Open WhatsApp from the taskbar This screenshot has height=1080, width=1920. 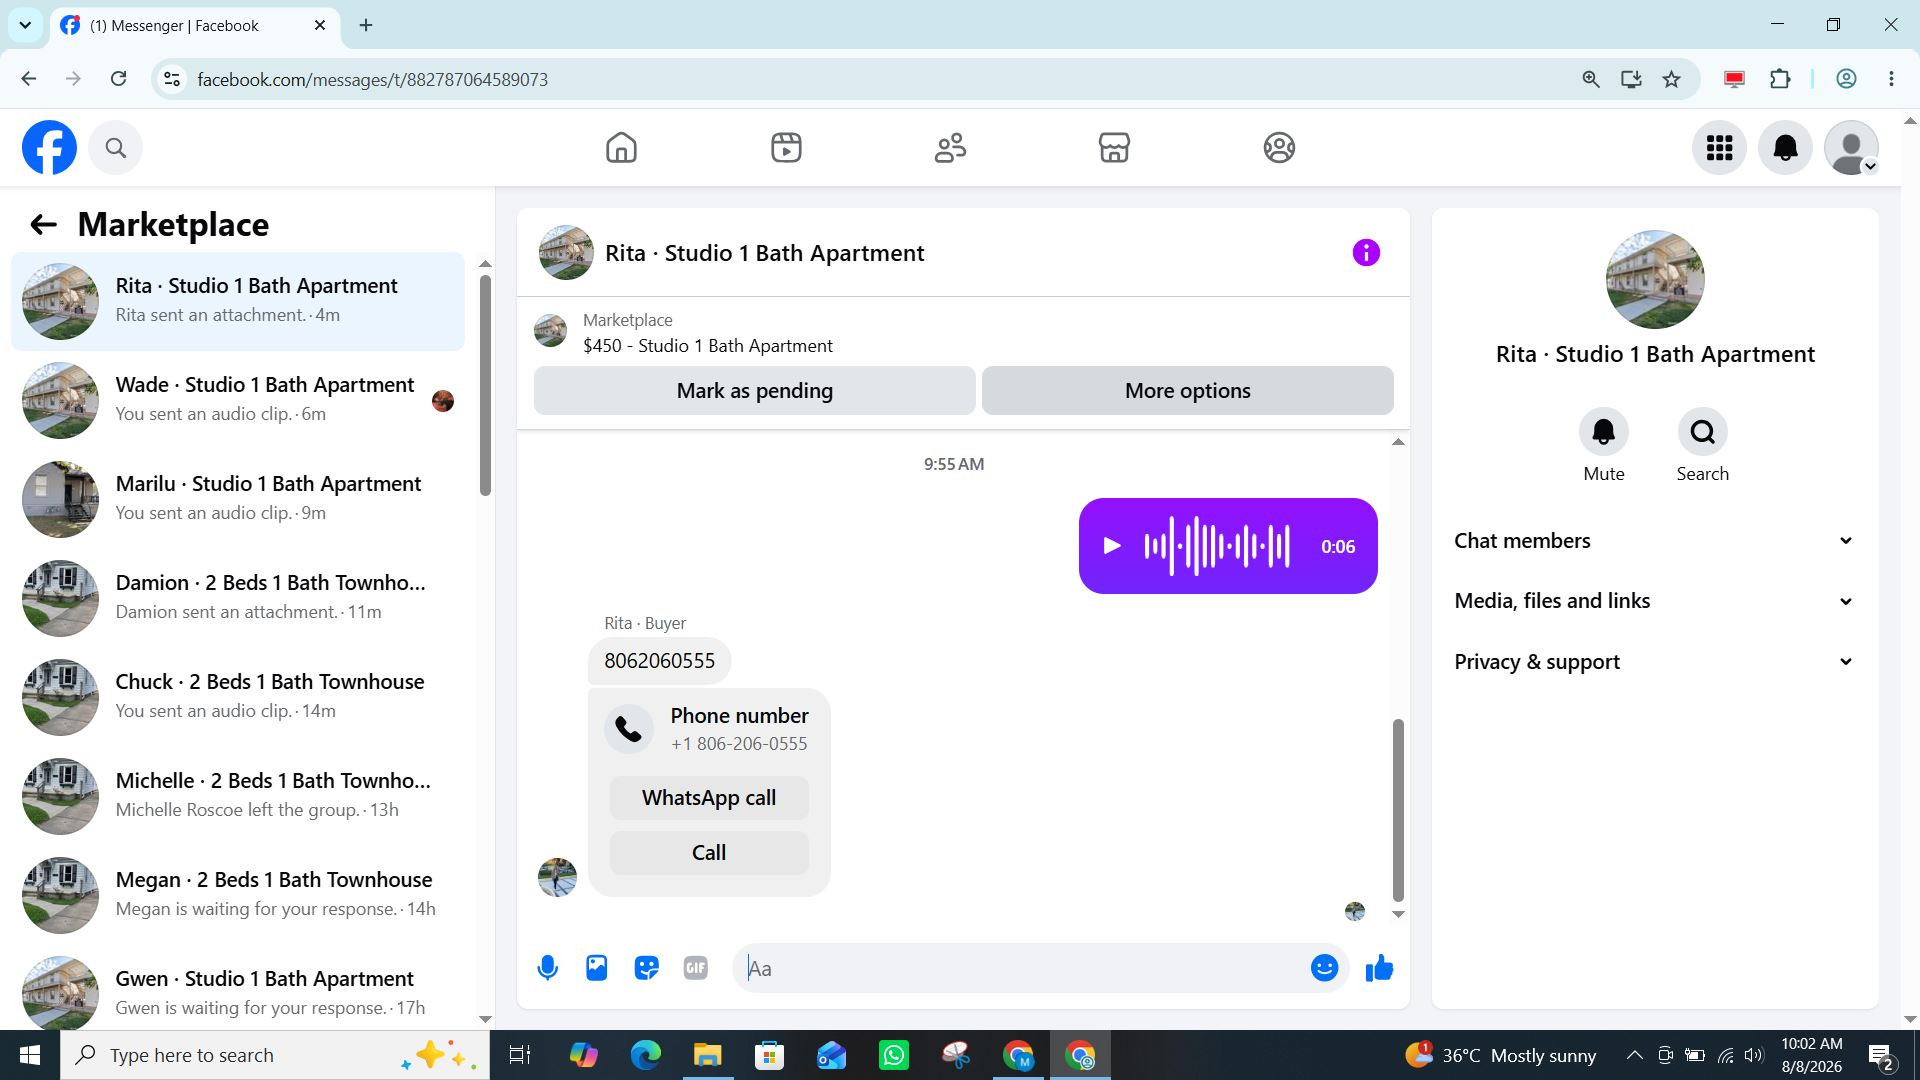894,1055
